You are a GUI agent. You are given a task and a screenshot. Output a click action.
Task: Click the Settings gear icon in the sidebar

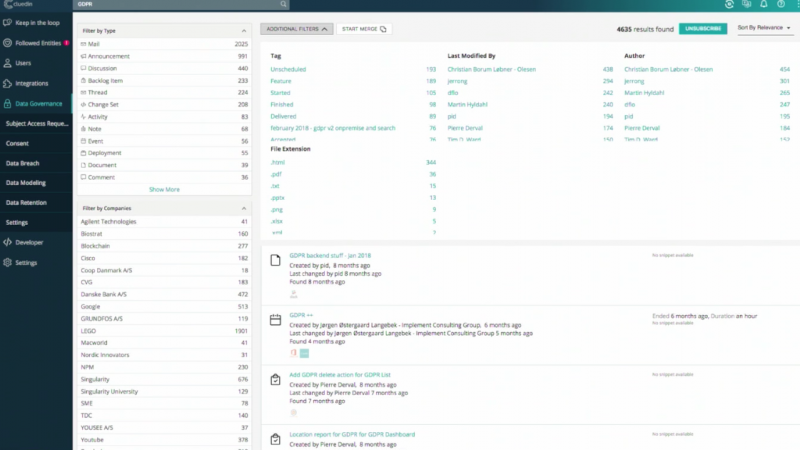(7, 263)
